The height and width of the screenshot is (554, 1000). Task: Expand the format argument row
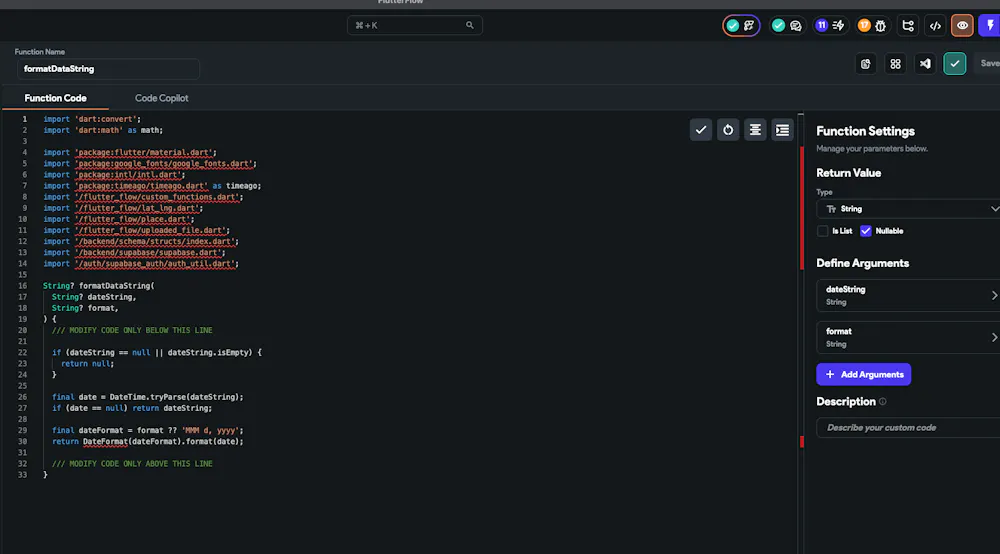pos(908,337)
